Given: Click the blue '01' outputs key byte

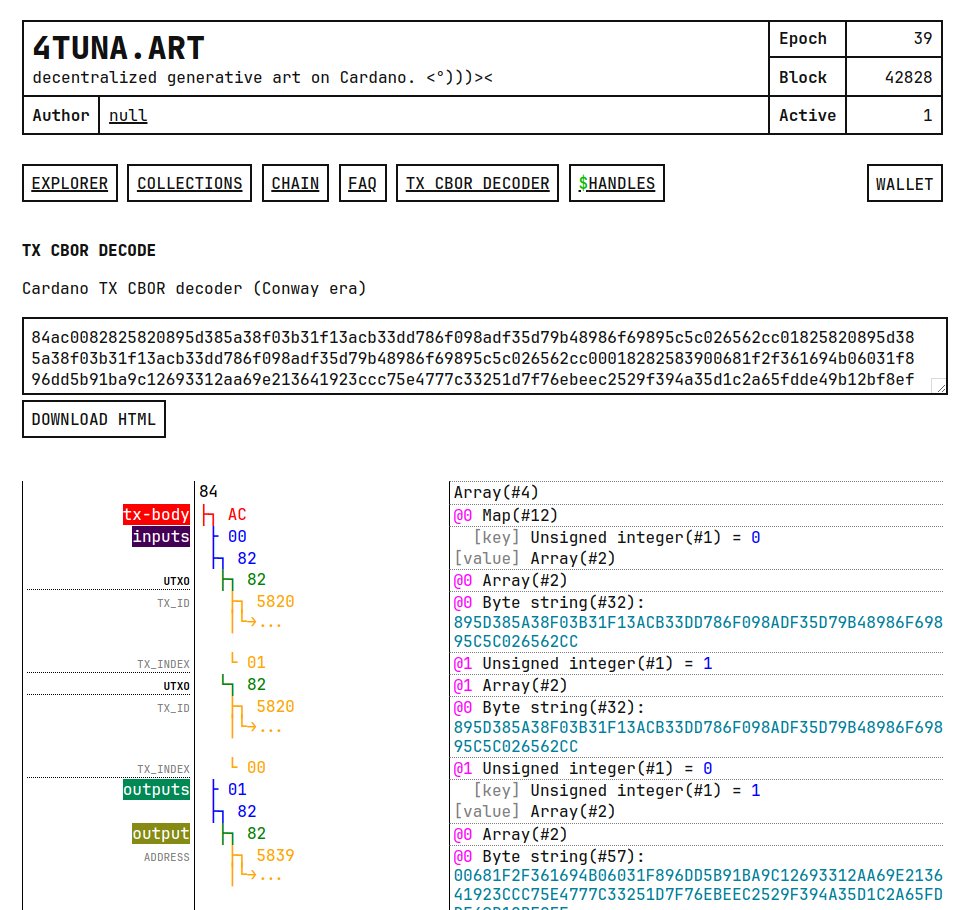Looking at the screenshot, I should pyautogui.click(x=237, y=790).
